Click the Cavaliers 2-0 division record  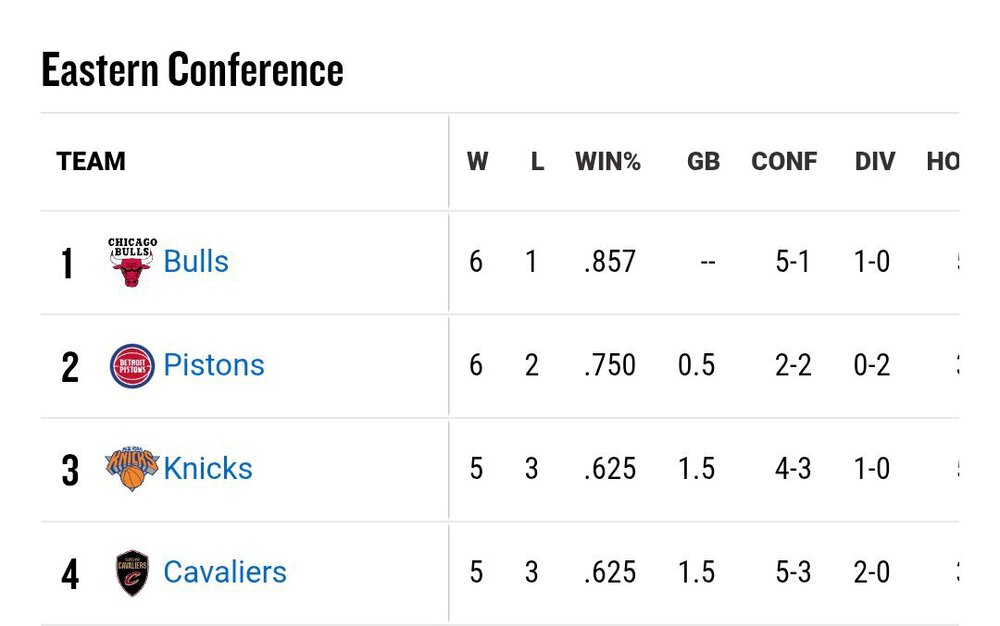point(872,572)
